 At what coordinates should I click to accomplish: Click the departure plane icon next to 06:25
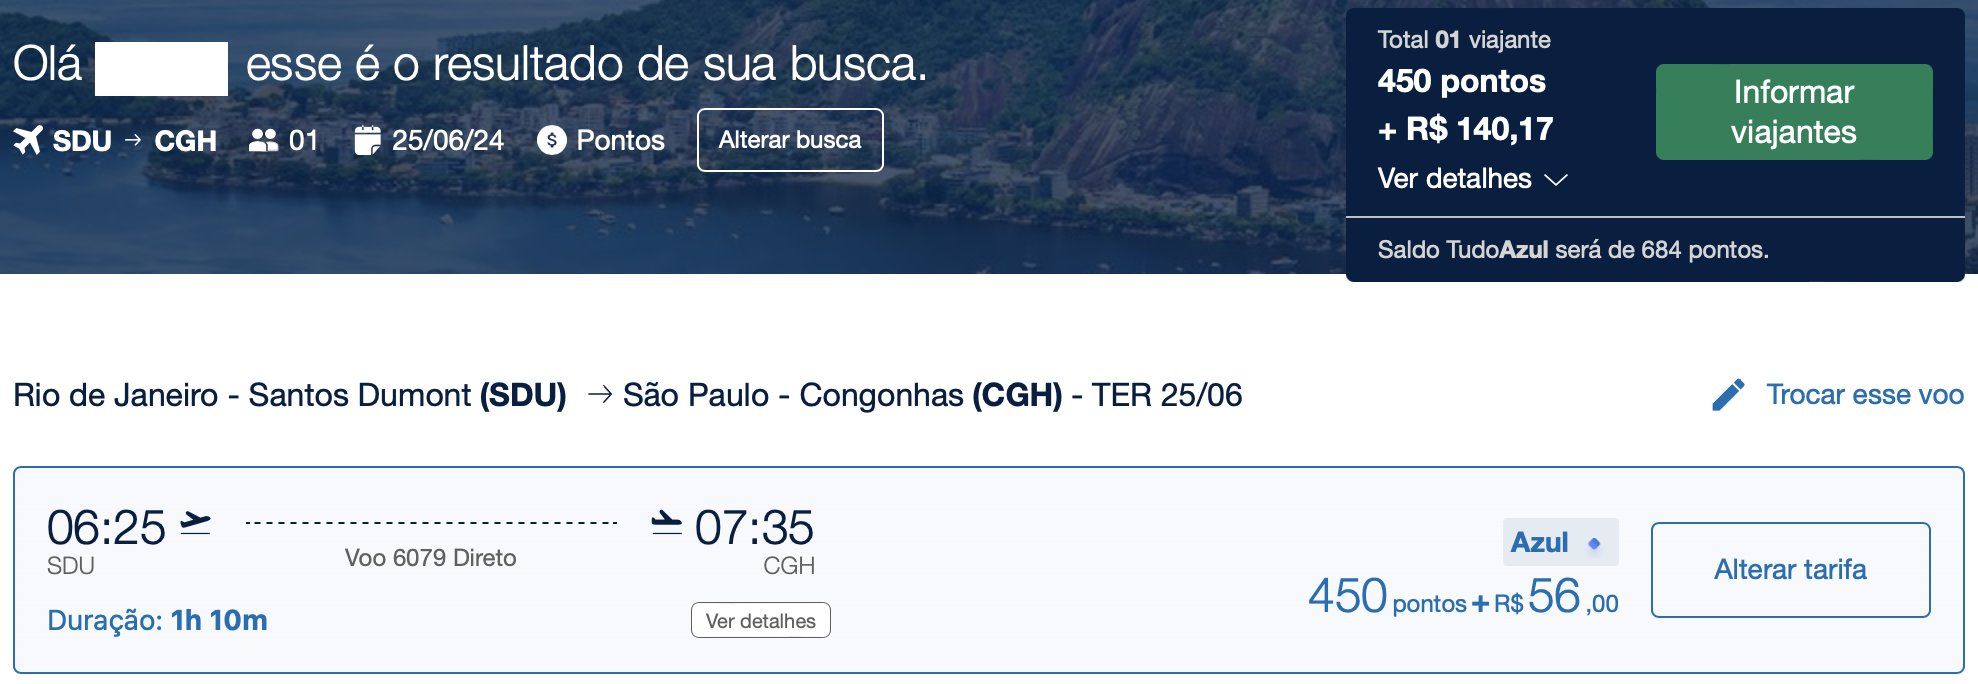pos(196,523)
